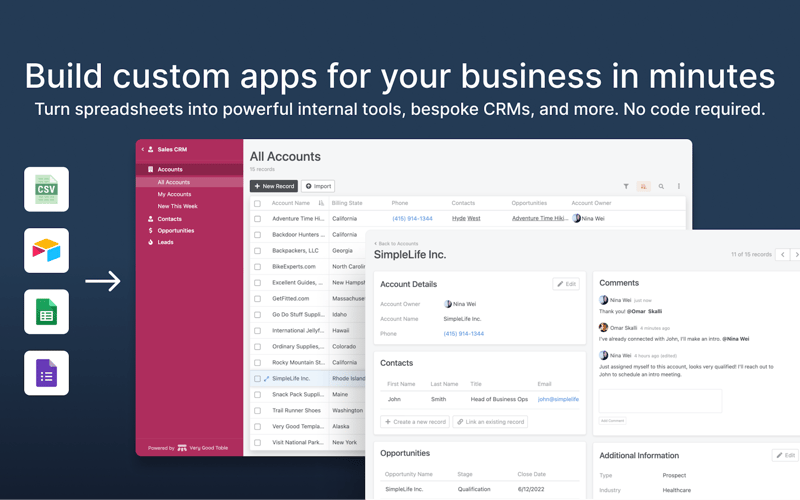Click the sort icon in Account Name header

[321, 203]
